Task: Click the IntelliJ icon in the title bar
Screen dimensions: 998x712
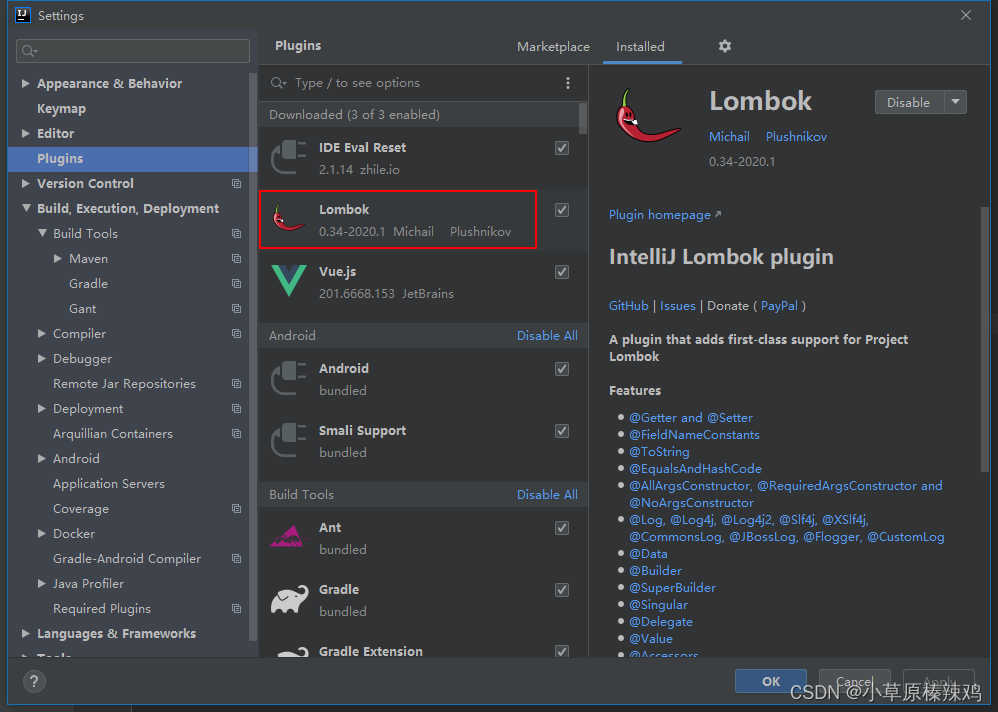Action: (23, 15)
